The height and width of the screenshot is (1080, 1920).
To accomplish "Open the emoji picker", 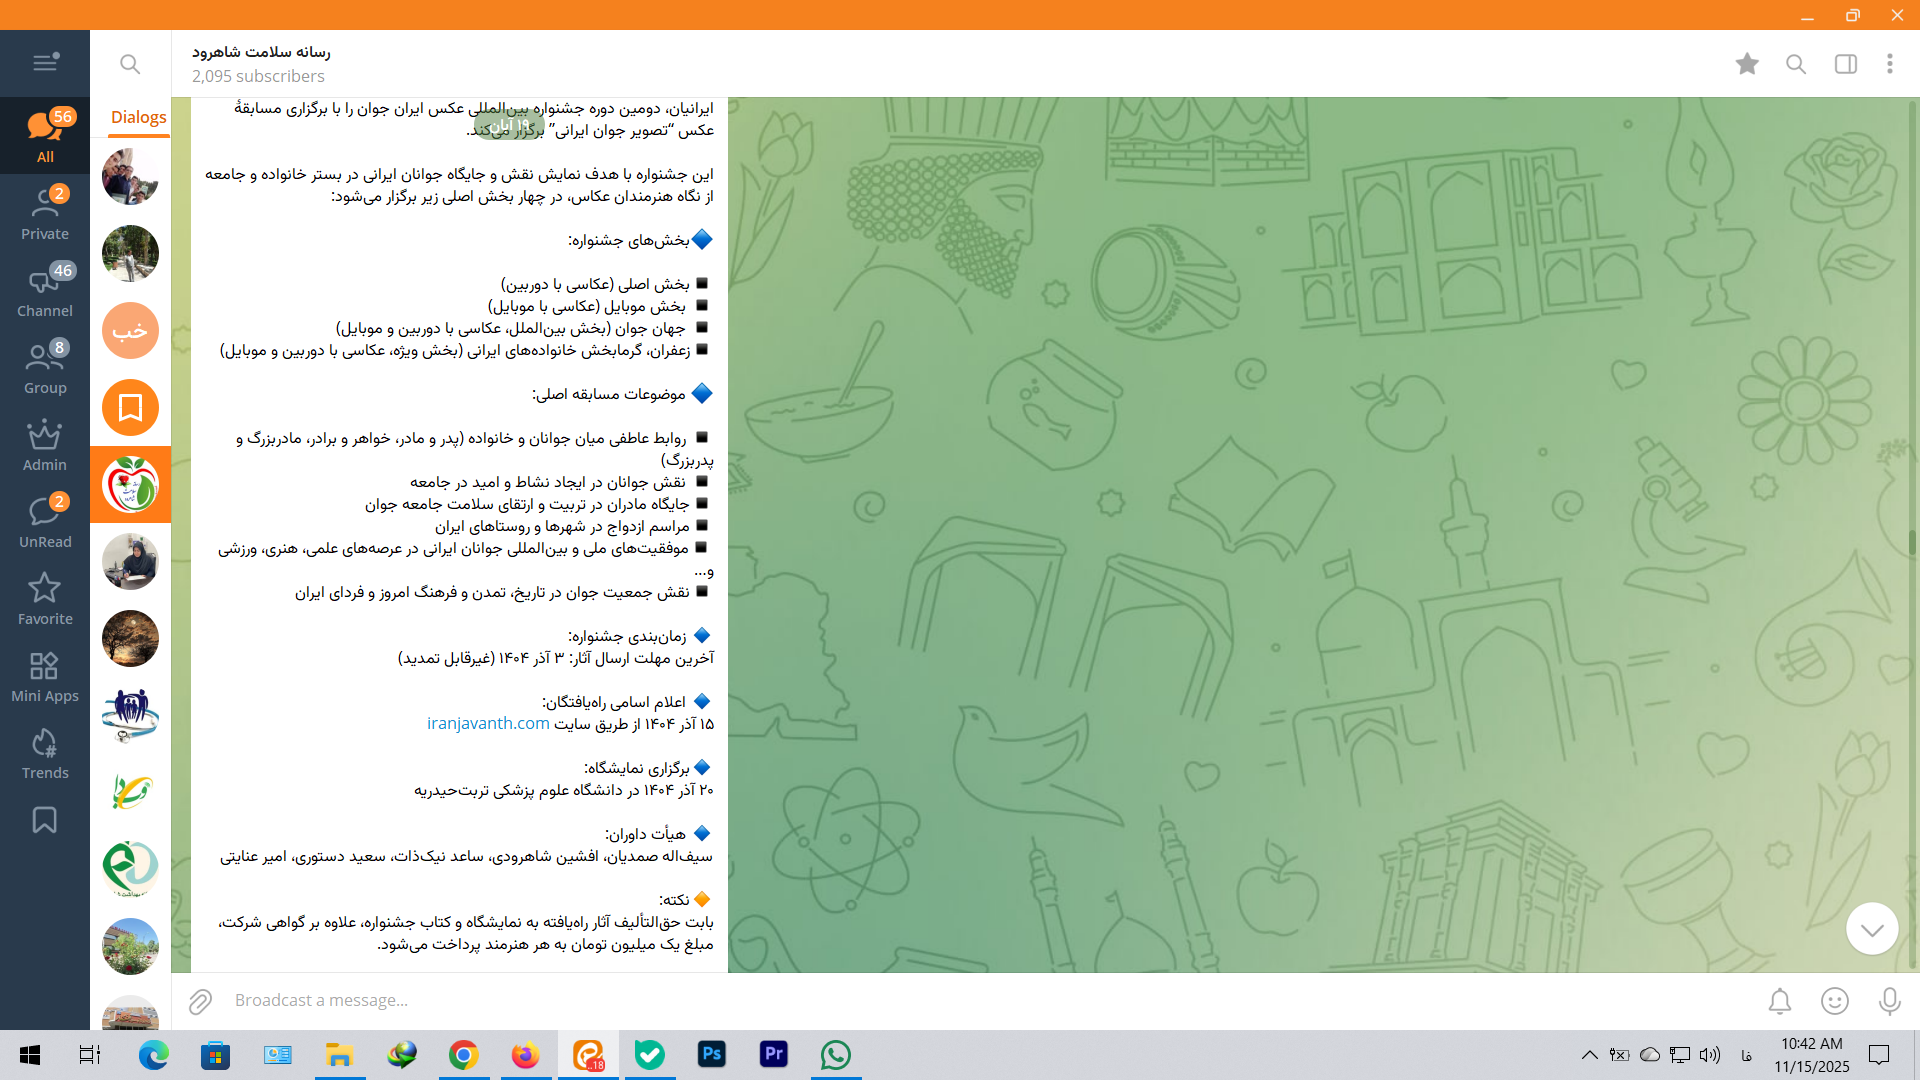I will (x=1834, y=1001).
